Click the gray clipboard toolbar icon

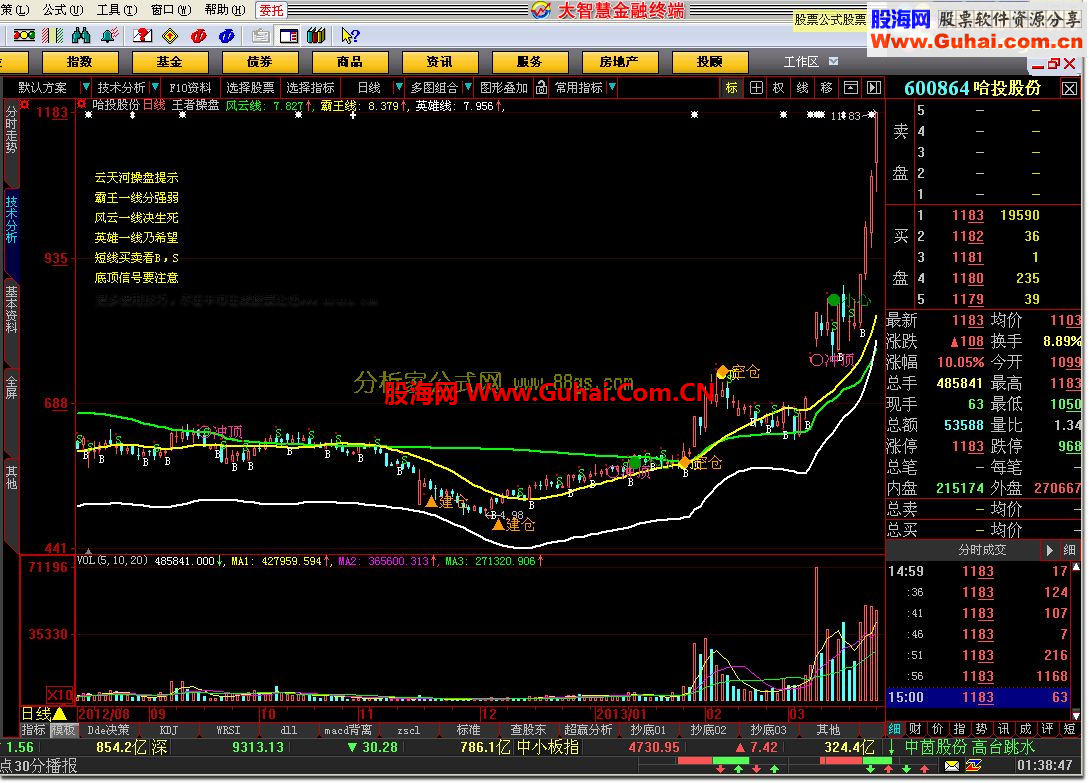260,35
